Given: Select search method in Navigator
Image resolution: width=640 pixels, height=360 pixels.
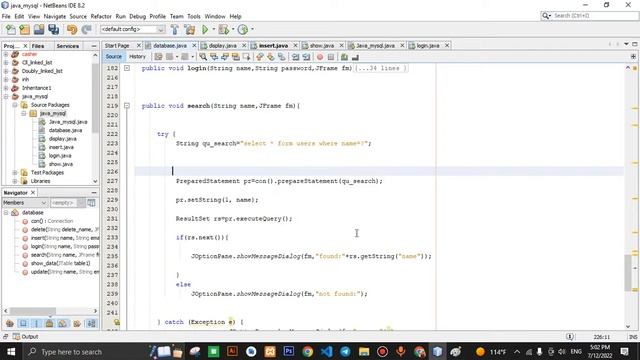Looking at the screenshot, I should (60, 255).
